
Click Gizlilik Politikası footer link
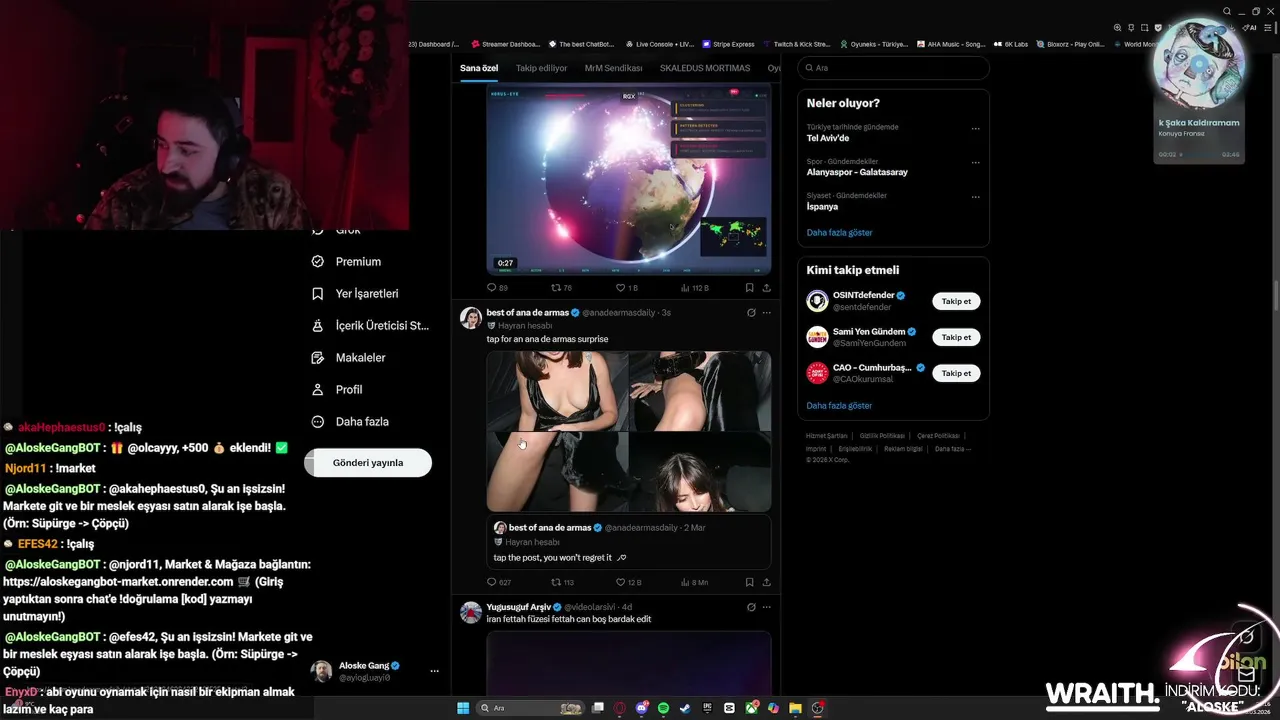[x=882, y=436]
